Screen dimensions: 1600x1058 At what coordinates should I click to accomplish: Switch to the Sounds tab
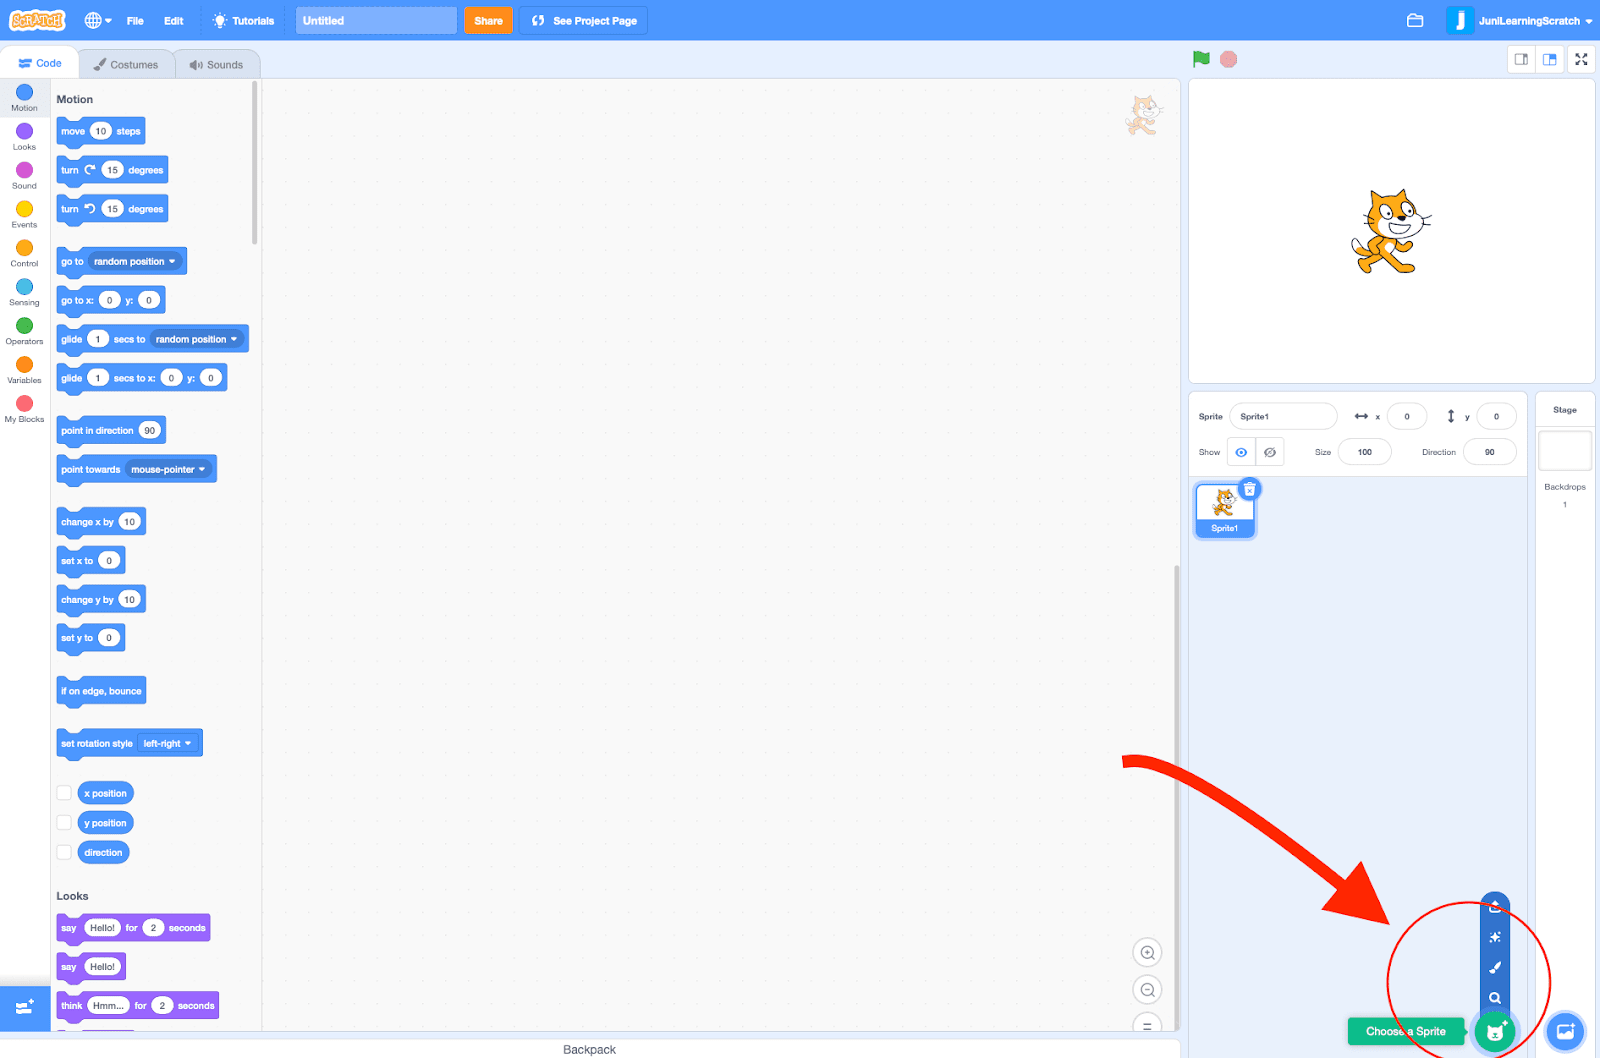pyautogui.click(x=217, y=64)
